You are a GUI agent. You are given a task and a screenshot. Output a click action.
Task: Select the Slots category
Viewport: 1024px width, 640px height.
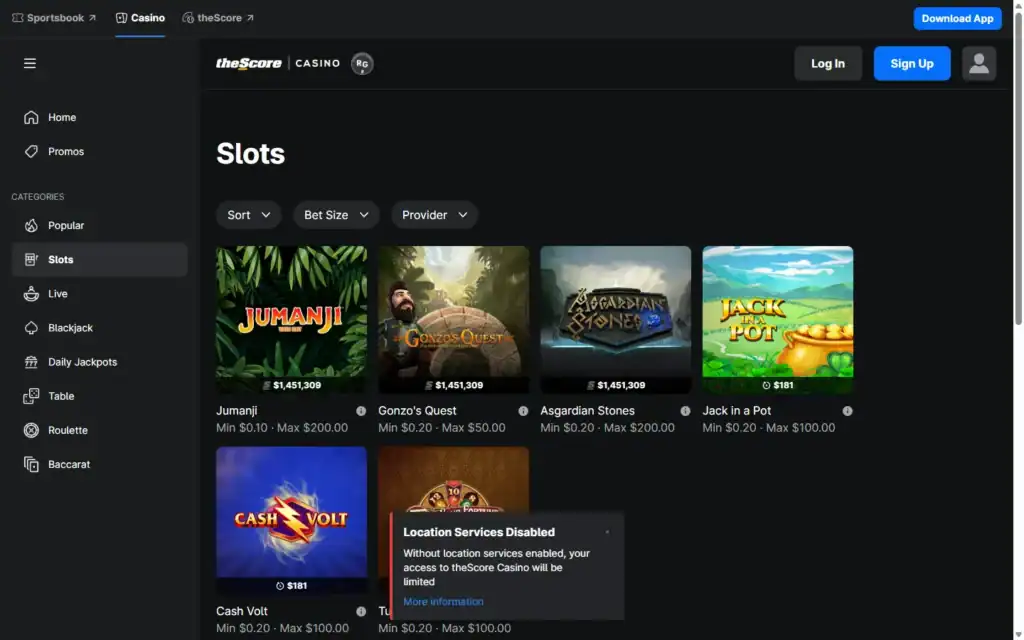coord(99,259)
